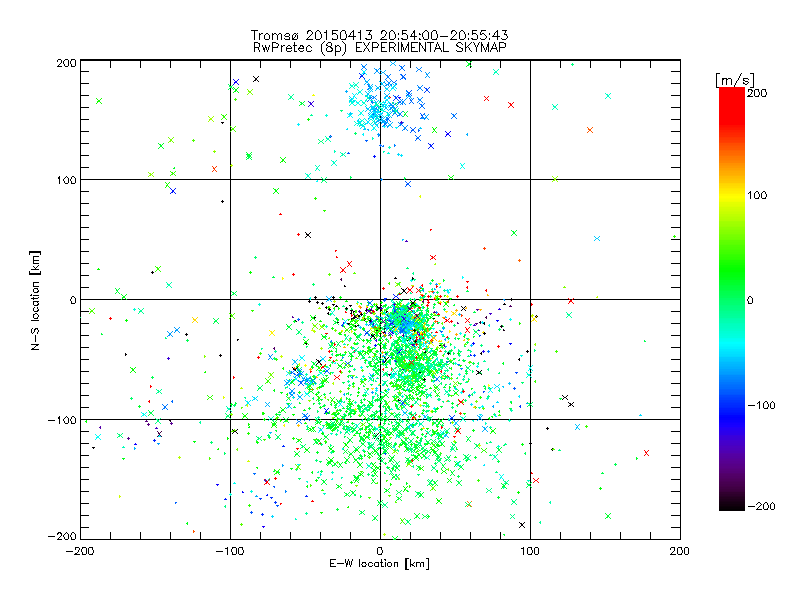Viewport: 800px width, 600px height.
Task: Click the 'E-W location [km]' axis label
Action: coord(380,563)
